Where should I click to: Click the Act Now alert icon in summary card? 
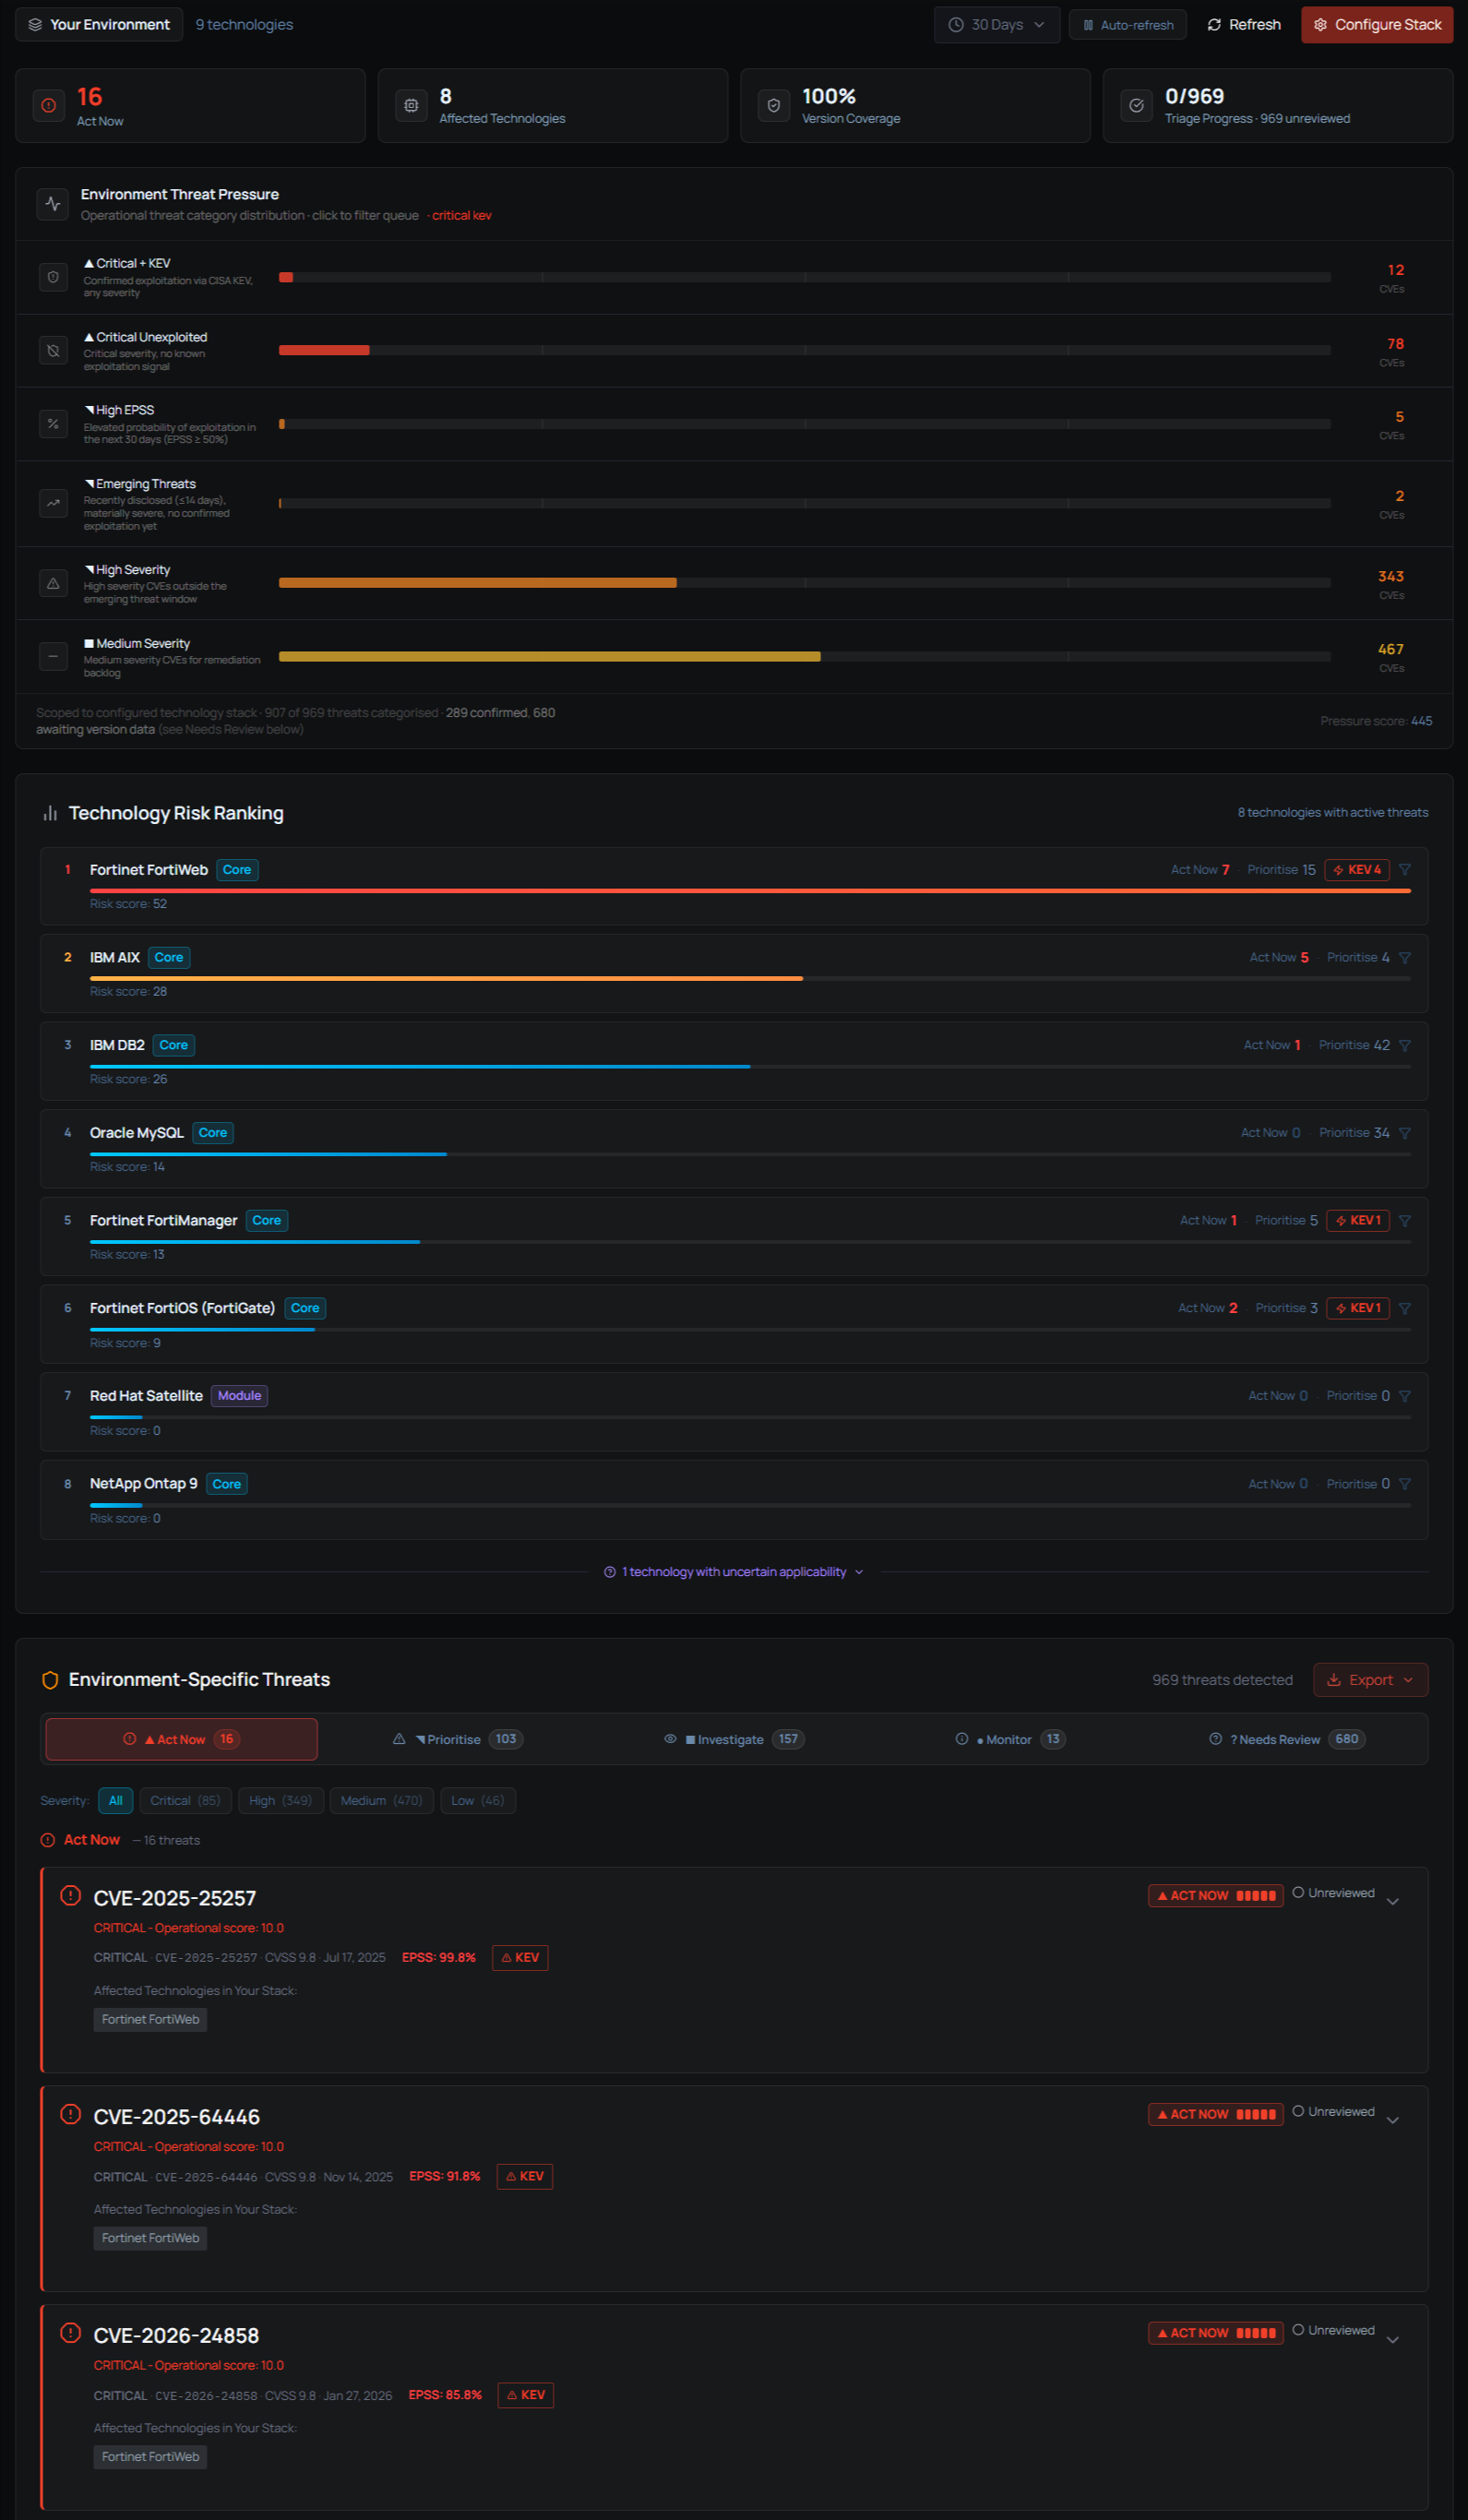pos(48,105)
